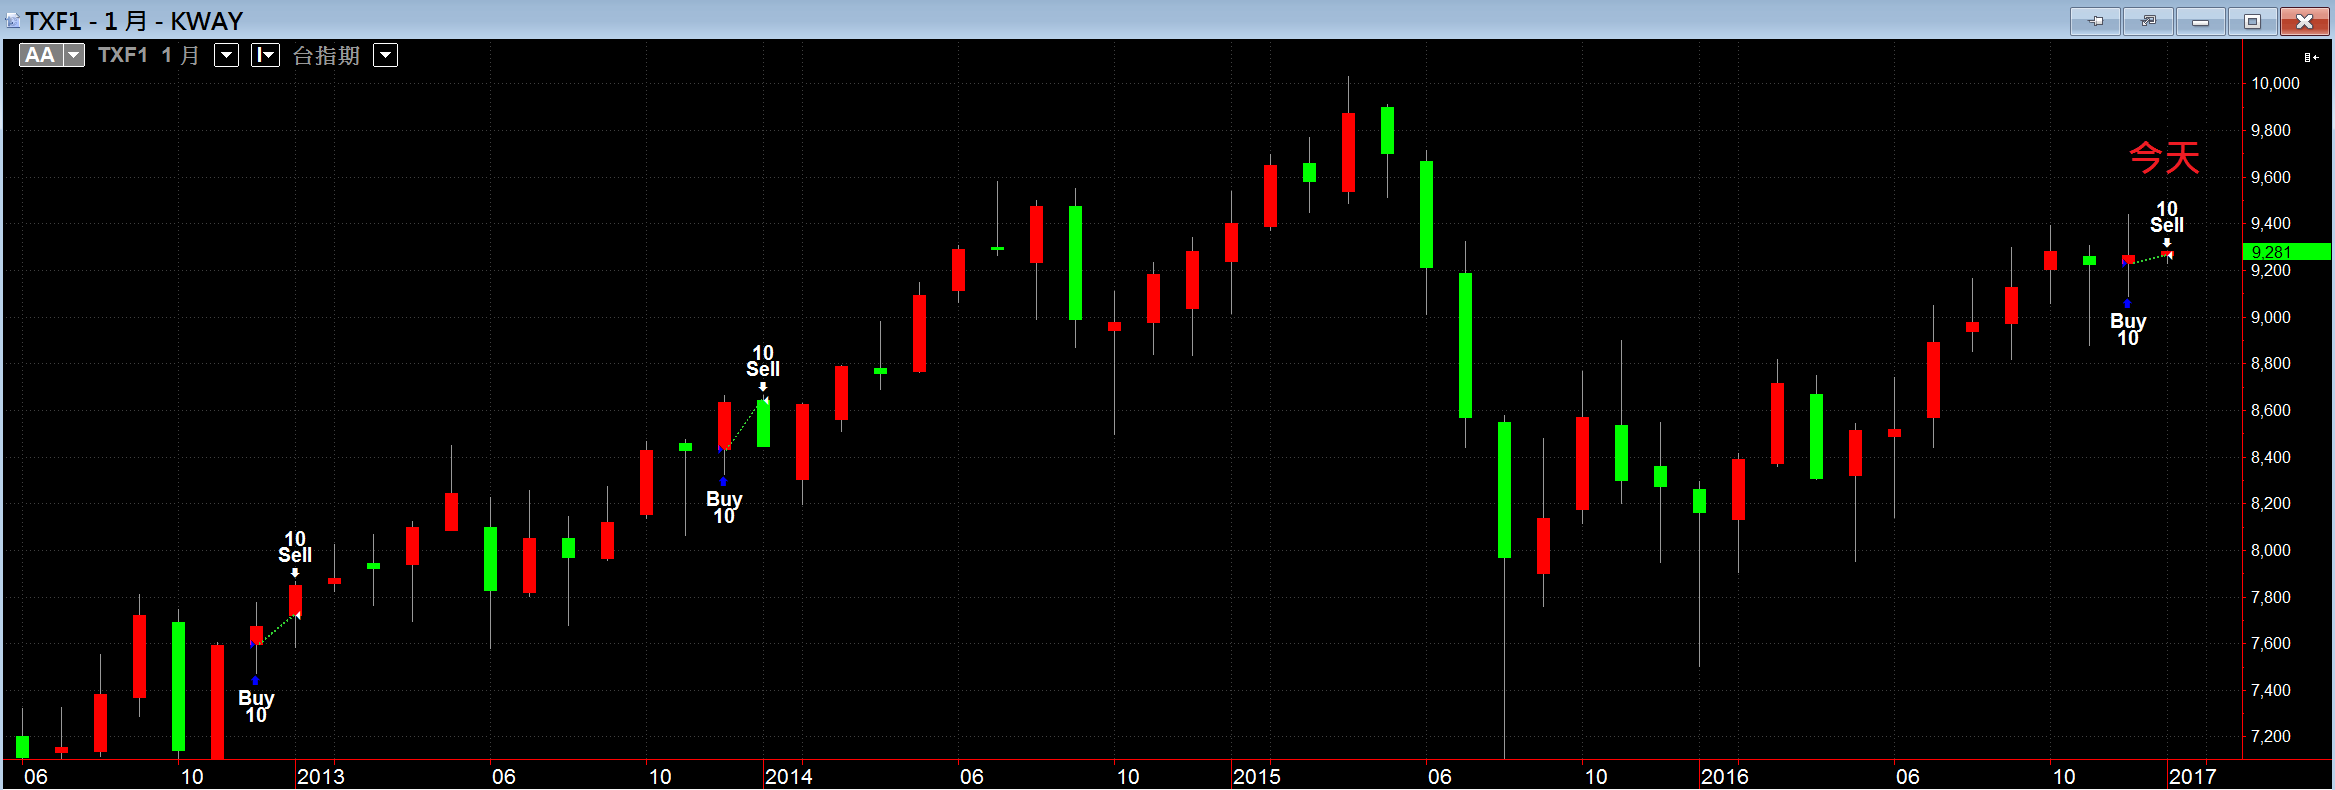
Task: Click the AA text size button
Action: pyautogui.click(x=41, y=55)
